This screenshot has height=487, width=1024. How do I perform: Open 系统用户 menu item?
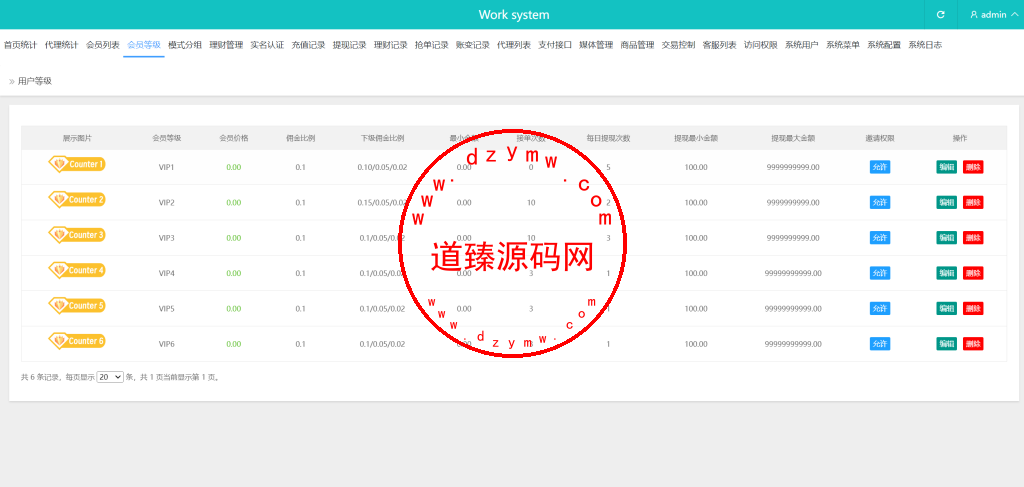click(x=802, y=45)
